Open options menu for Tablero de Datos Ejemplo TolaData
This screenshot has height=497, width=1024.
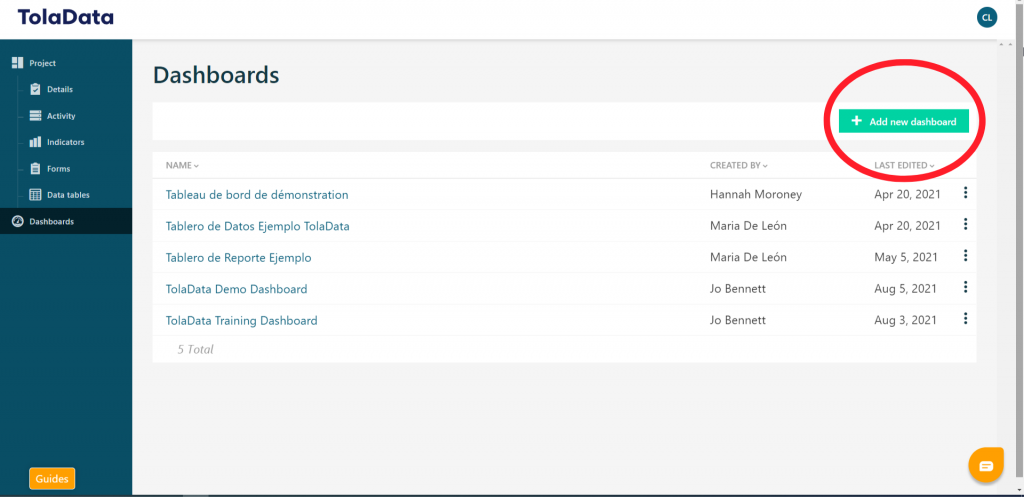point(965,224)
